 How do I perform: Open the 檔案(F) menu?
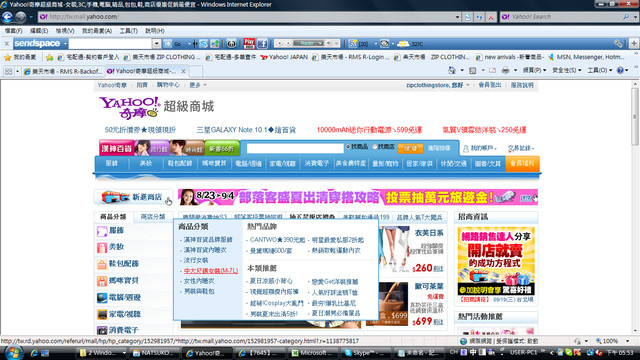13,31
